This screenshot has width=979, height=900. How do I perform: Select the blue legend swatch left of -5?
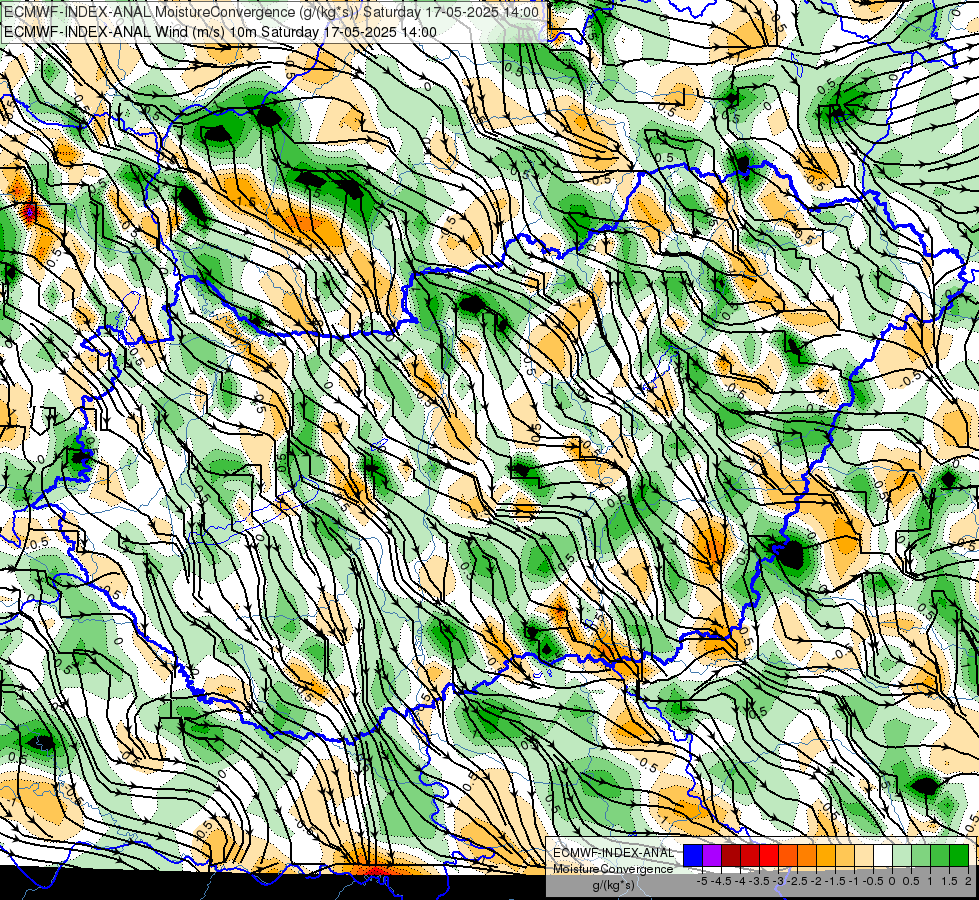point(693,856)
